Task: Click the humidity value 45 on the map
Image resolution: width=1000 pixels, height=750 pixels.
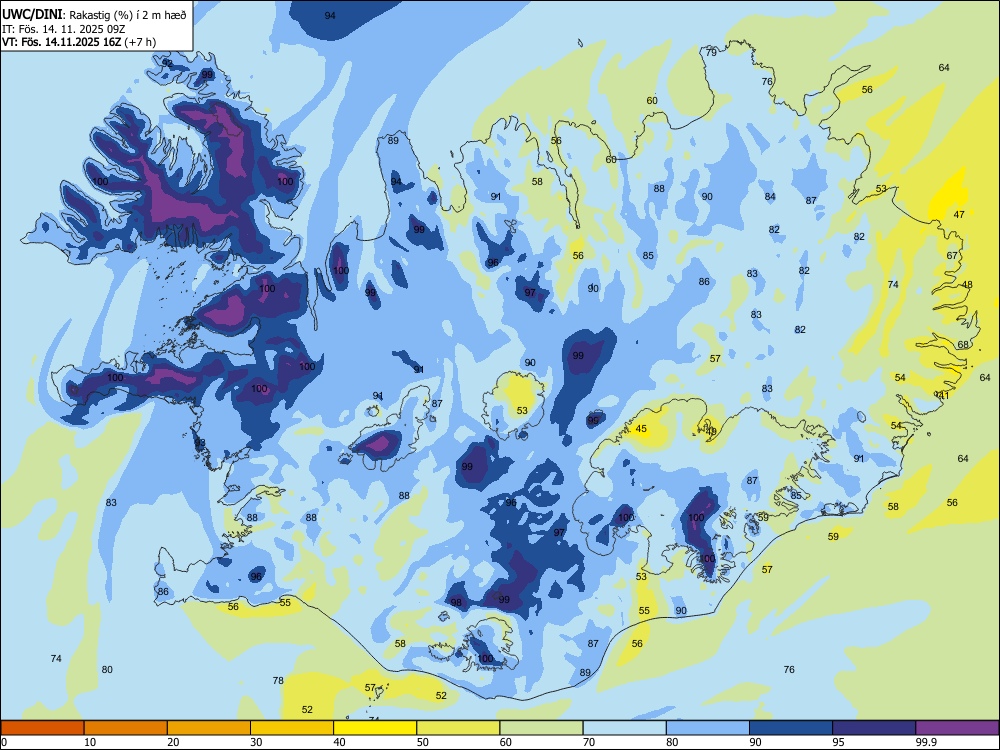Action: (x=641, y=429)
